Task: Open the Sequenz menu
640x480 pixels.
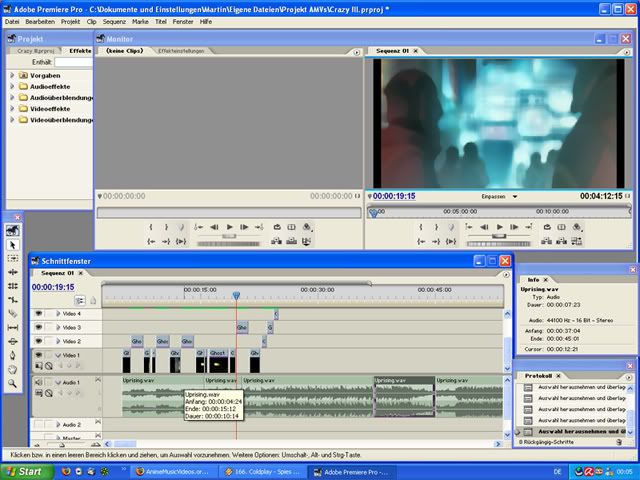Action: click(x=115, y=20)
